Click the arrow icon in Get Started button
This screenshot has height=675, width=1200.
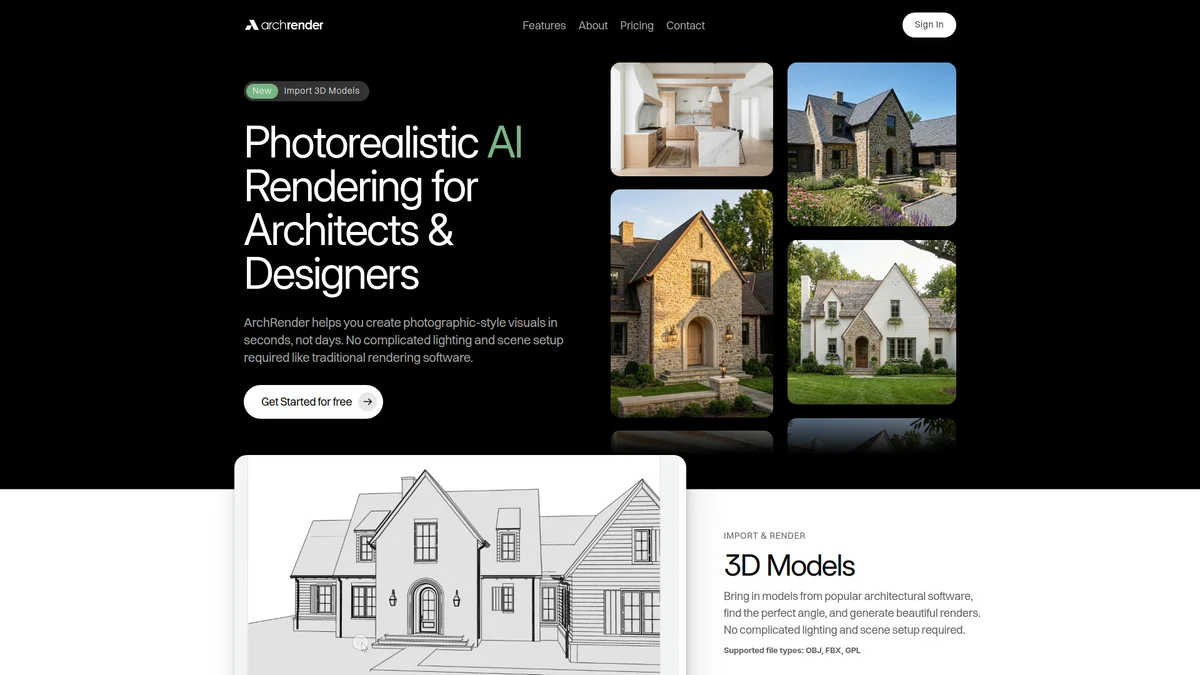tap(367, 402)
